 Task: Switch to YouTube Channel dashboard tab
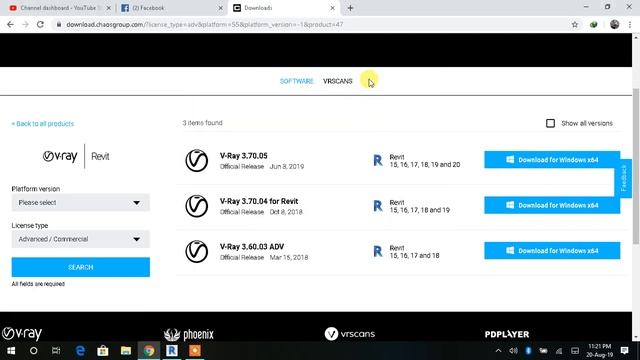click(58, 8)
